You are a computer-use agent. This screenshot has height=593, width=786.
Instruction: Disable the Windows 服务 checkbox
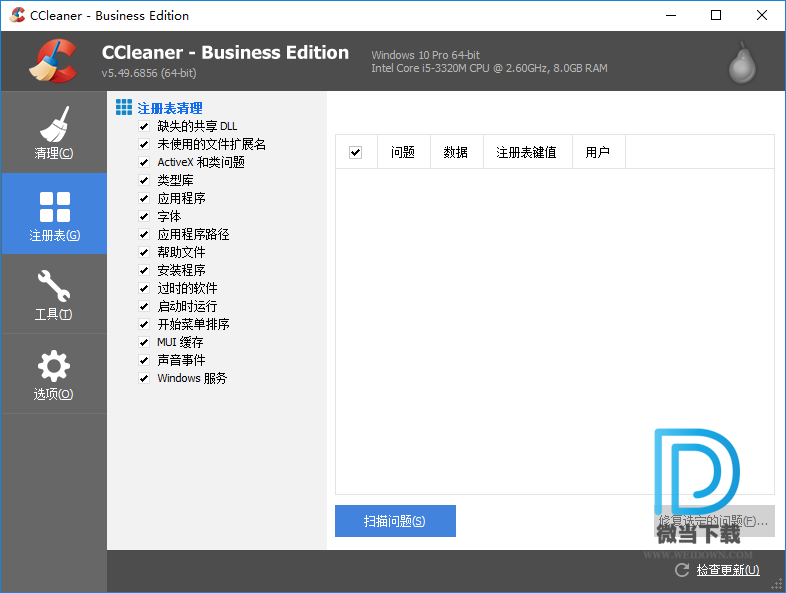click(x=144, y=378)
